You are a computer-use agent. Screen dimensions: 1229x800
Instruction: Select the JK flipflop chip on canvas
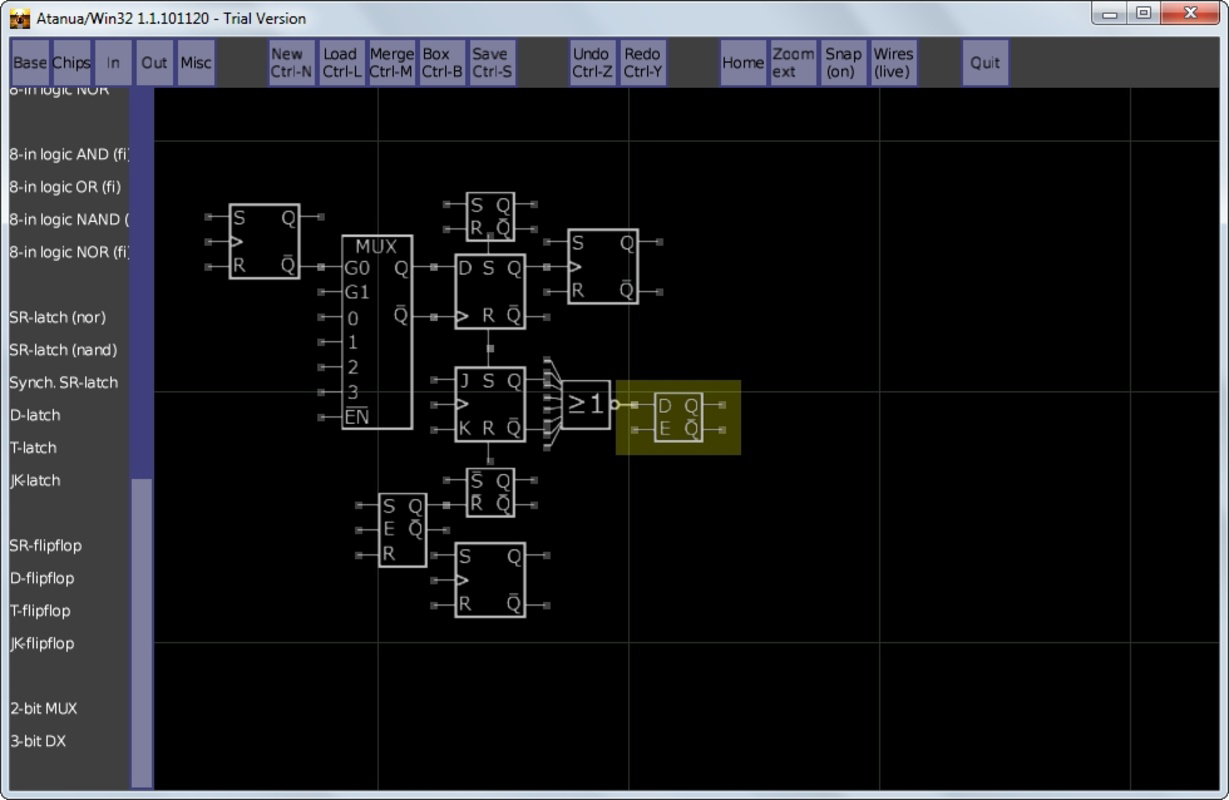click(x=490, y=404)
